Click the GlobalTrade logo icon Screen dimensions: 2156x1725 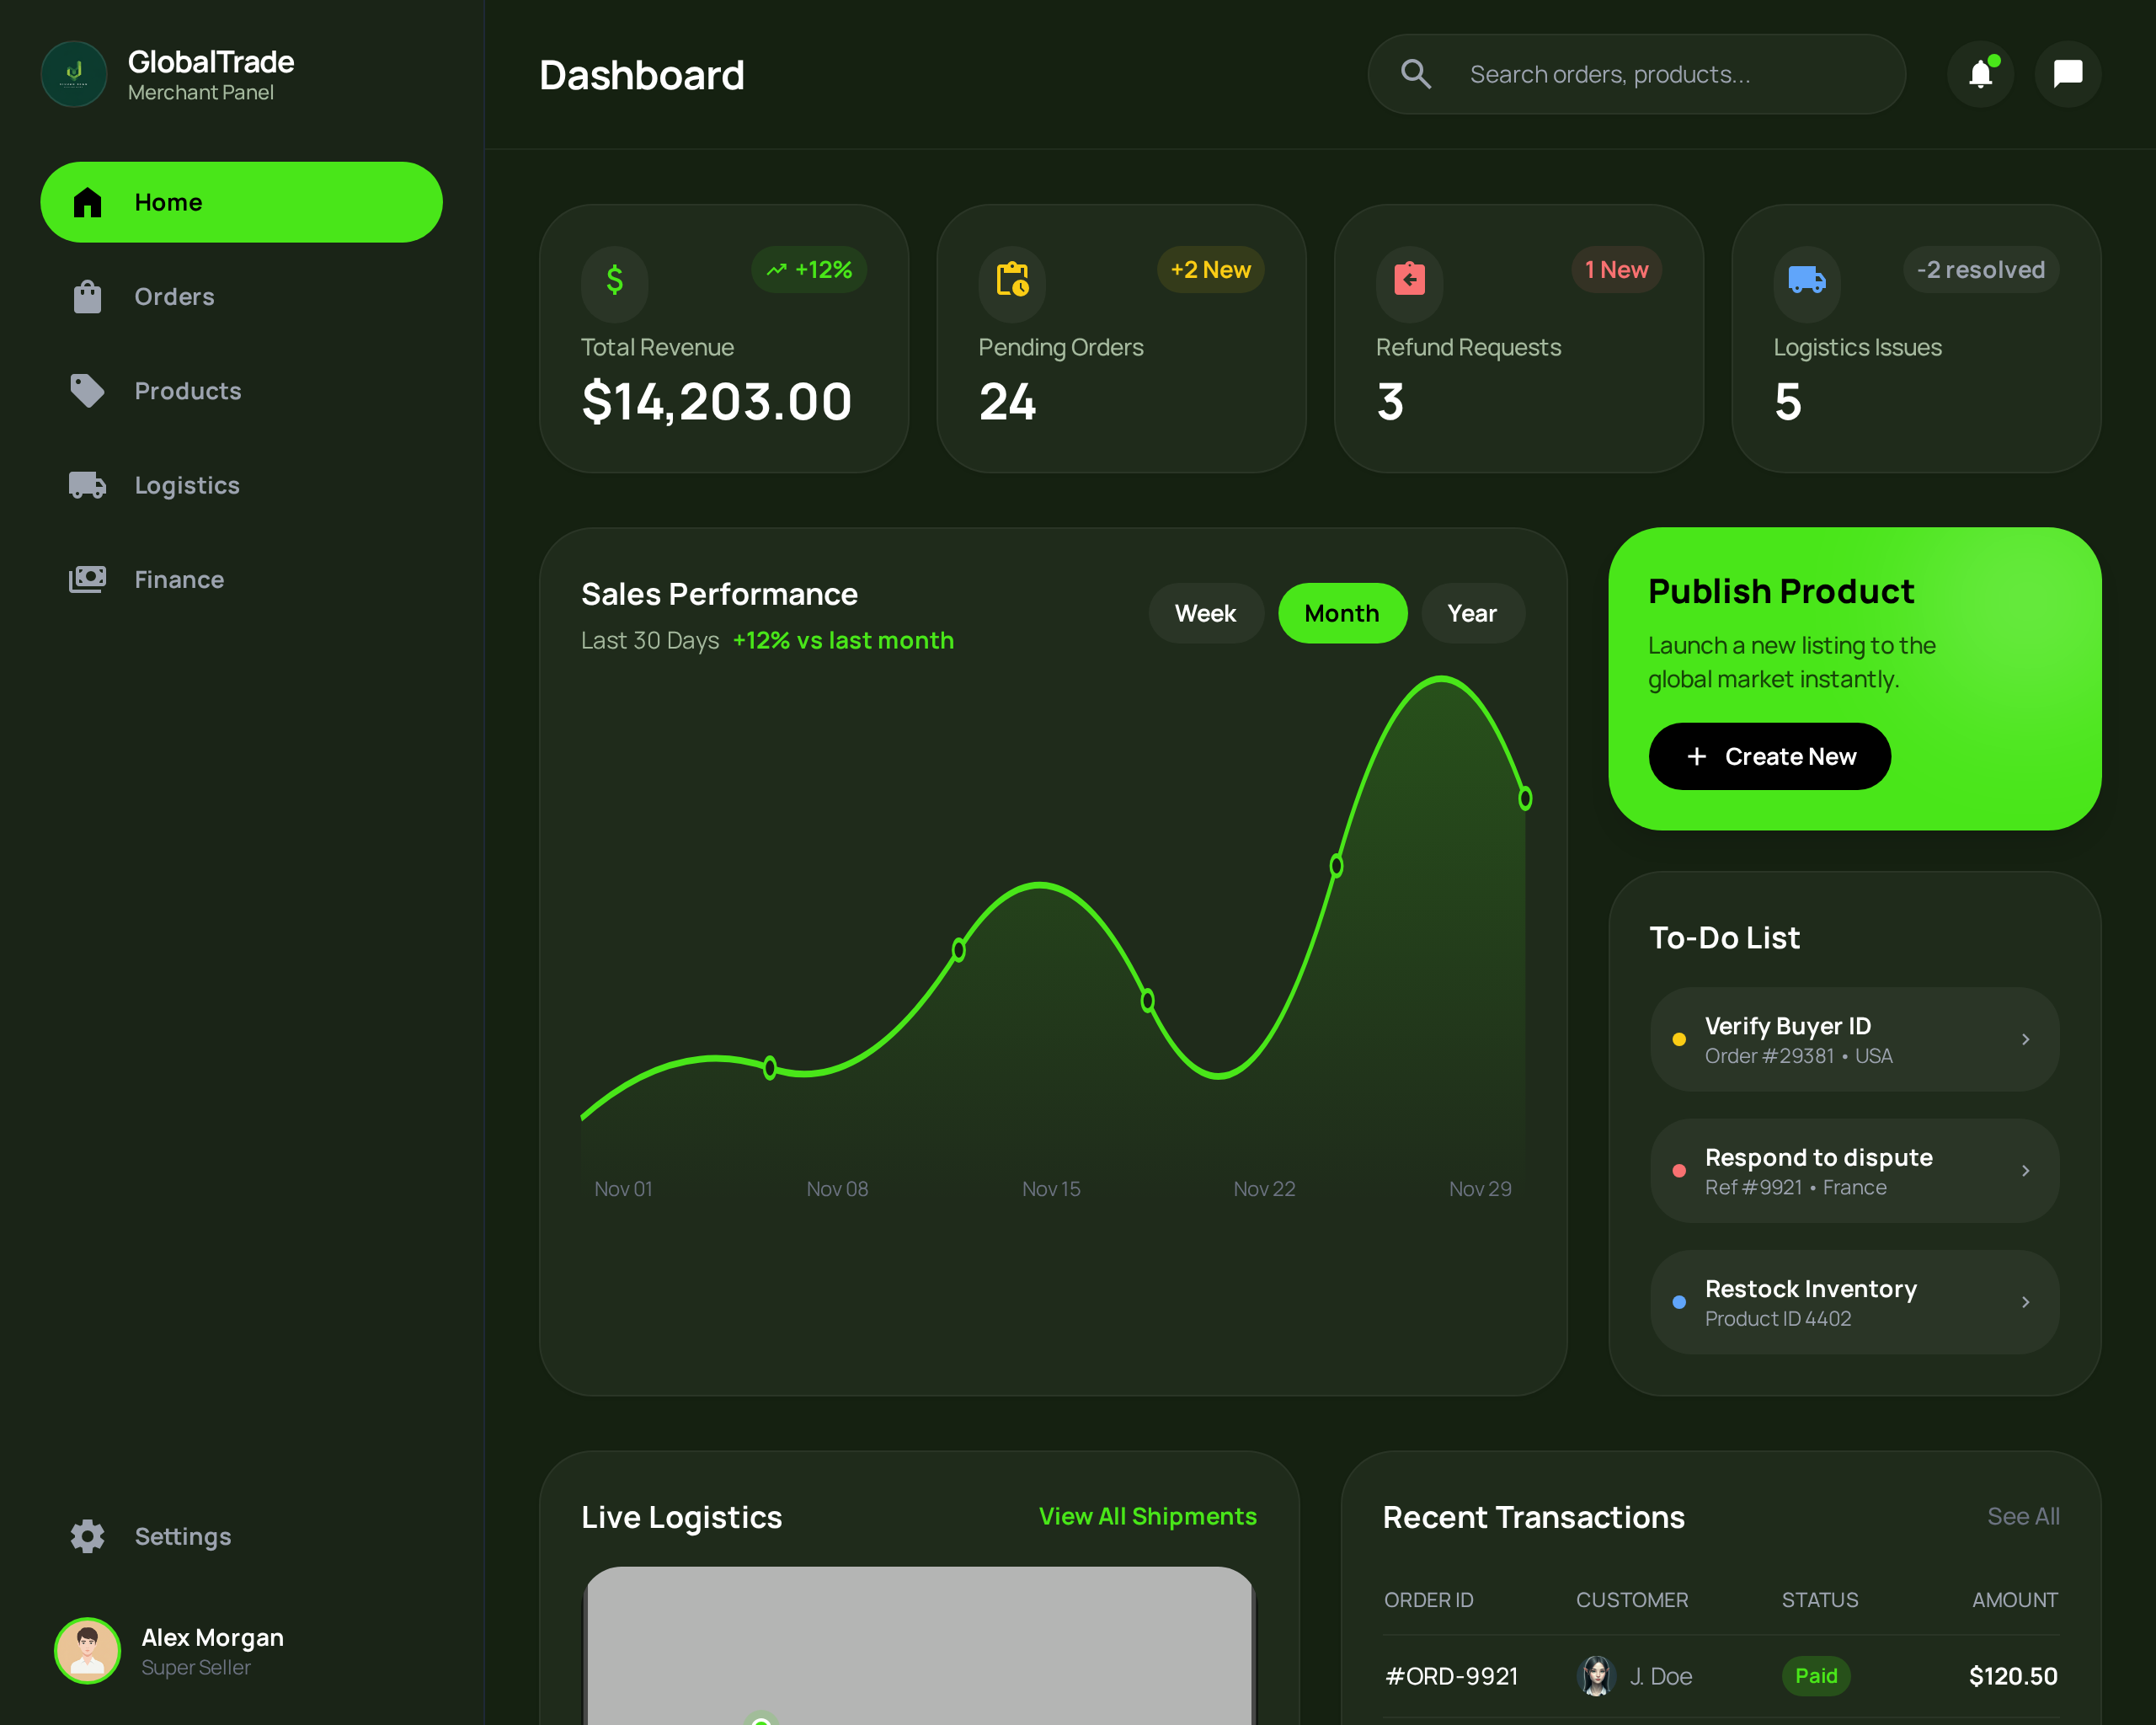coord(74,74)
